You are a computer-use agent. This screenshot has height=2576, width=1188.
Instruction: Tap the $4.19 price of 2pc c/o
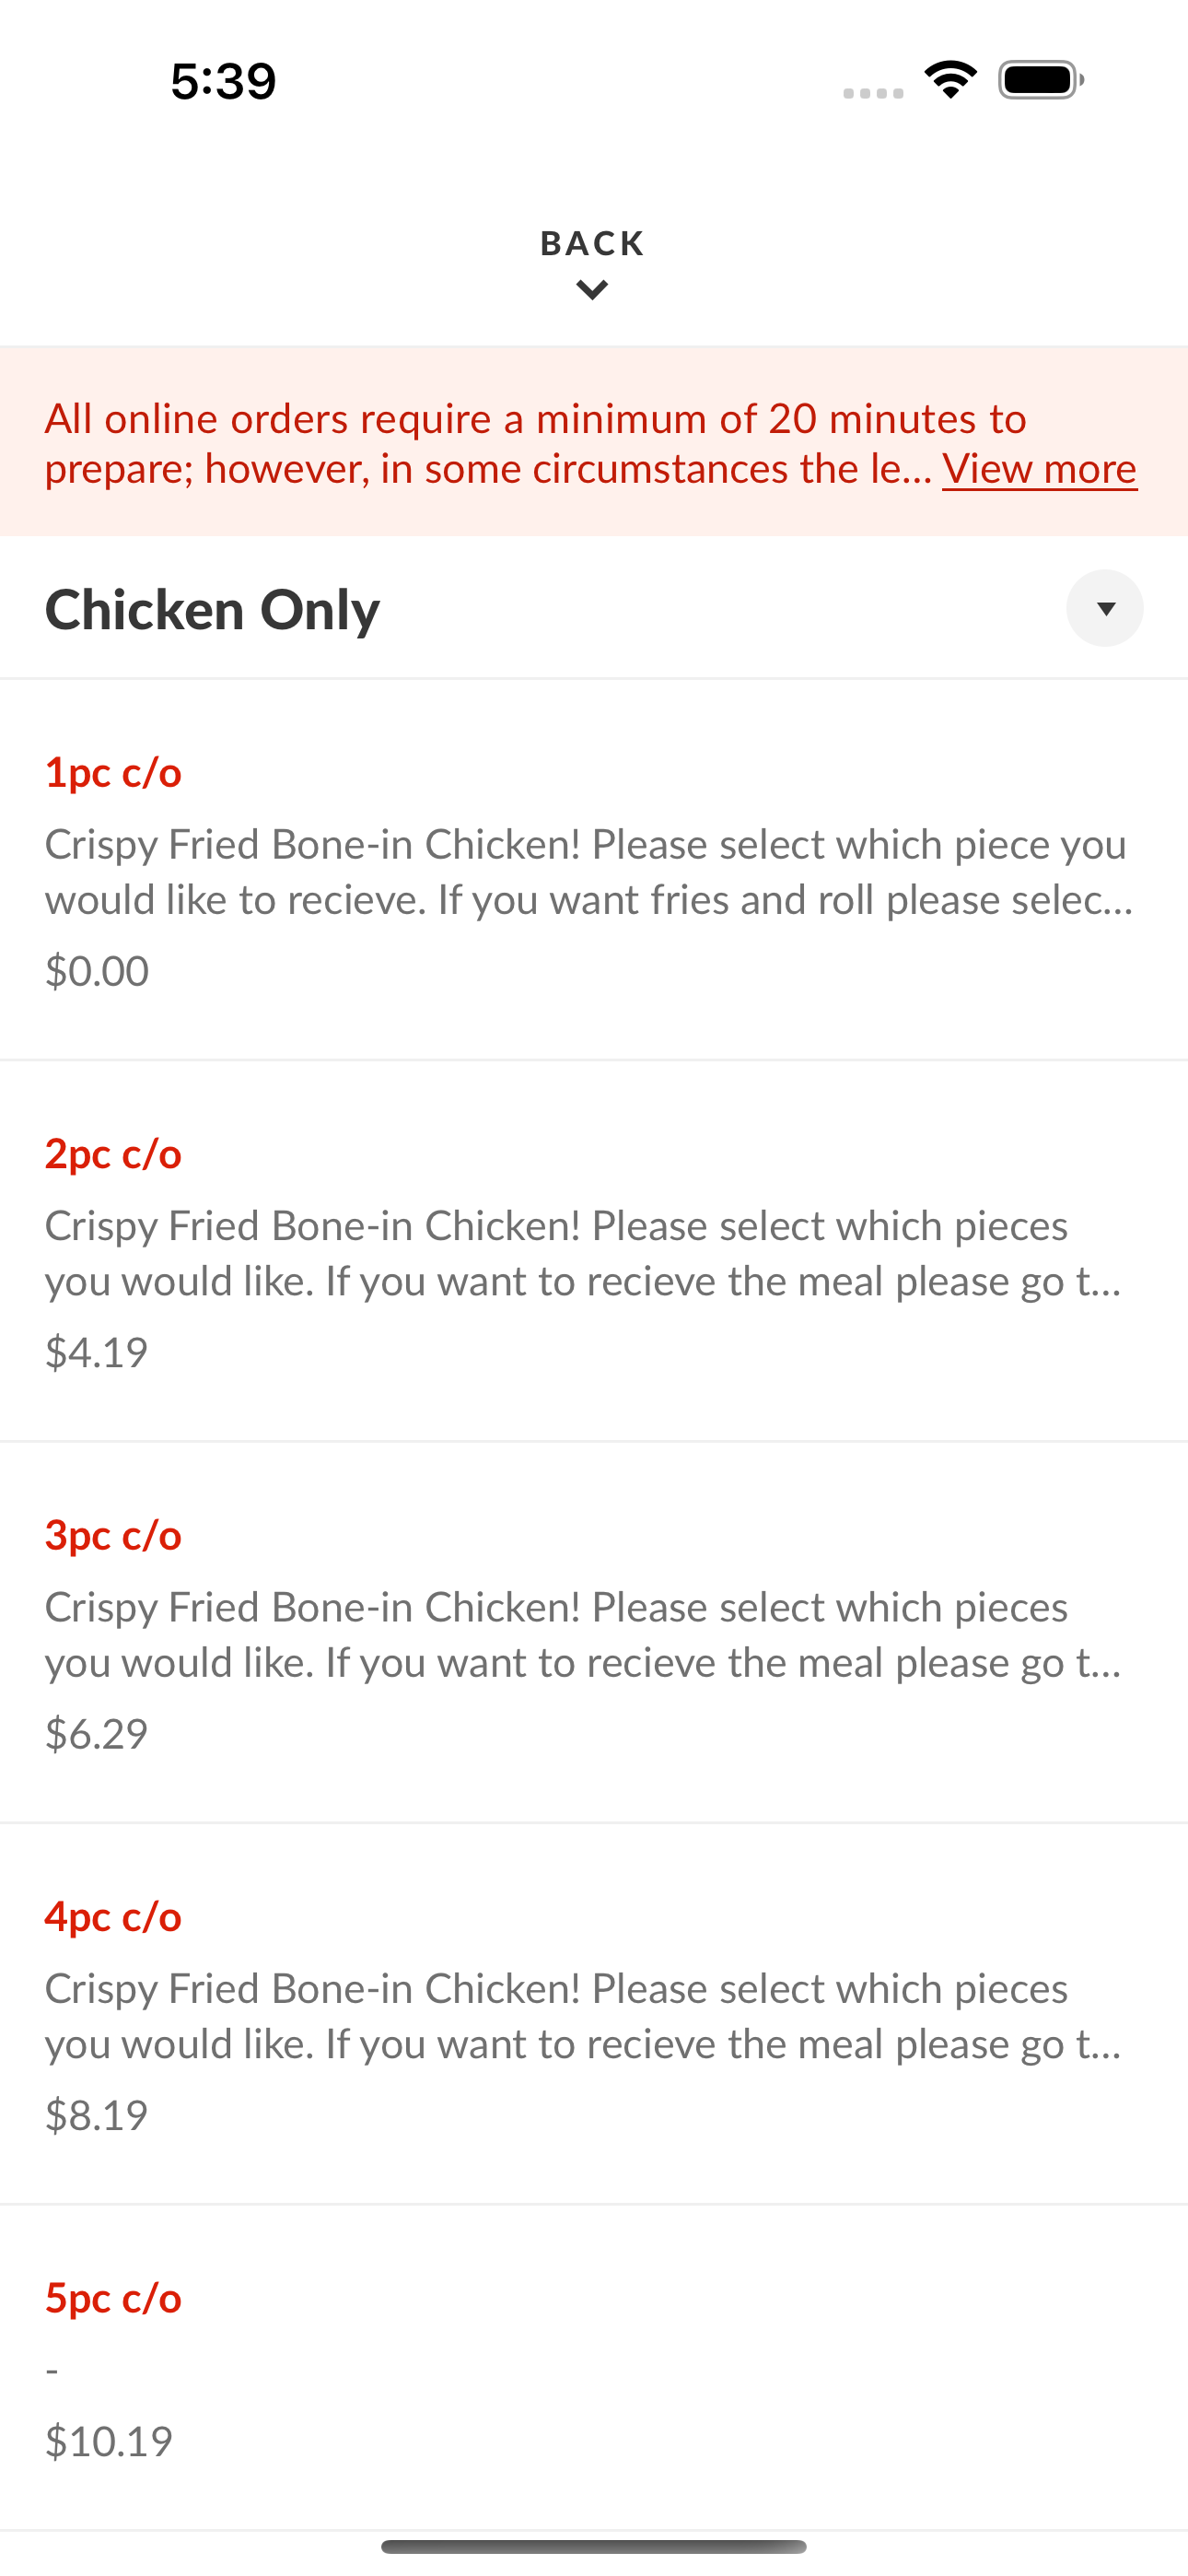97,1352
